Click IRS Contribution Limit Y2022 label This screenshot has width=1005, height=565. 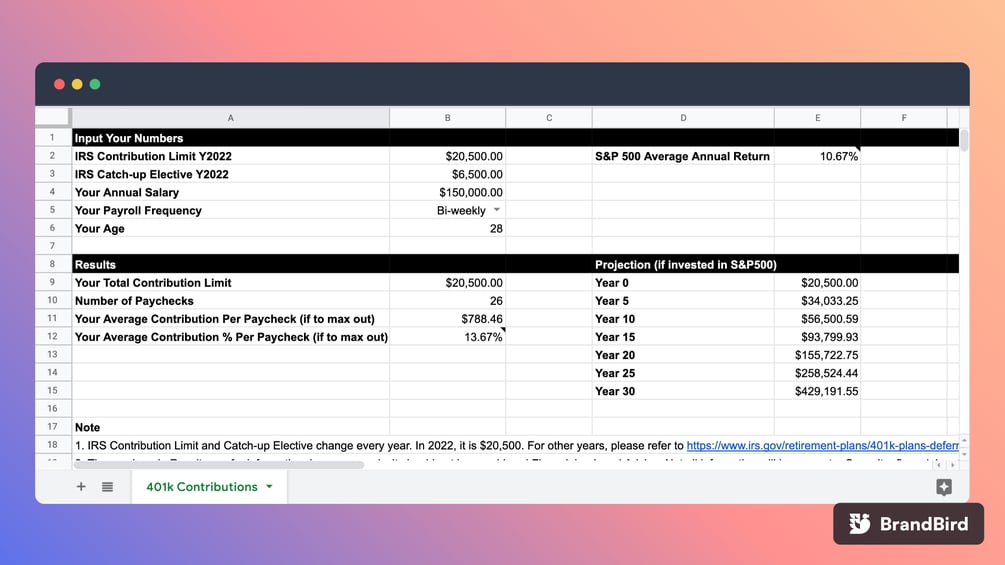point(153,156)
